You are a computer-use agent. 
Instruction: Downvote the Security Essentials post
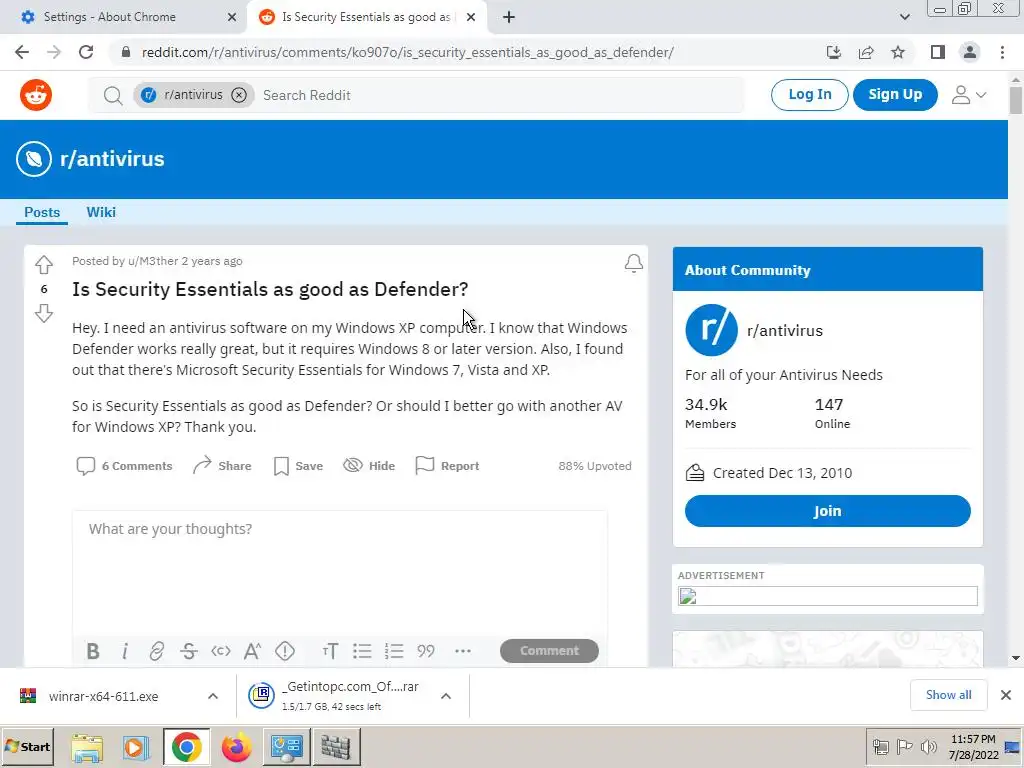(x=44, y=313)
